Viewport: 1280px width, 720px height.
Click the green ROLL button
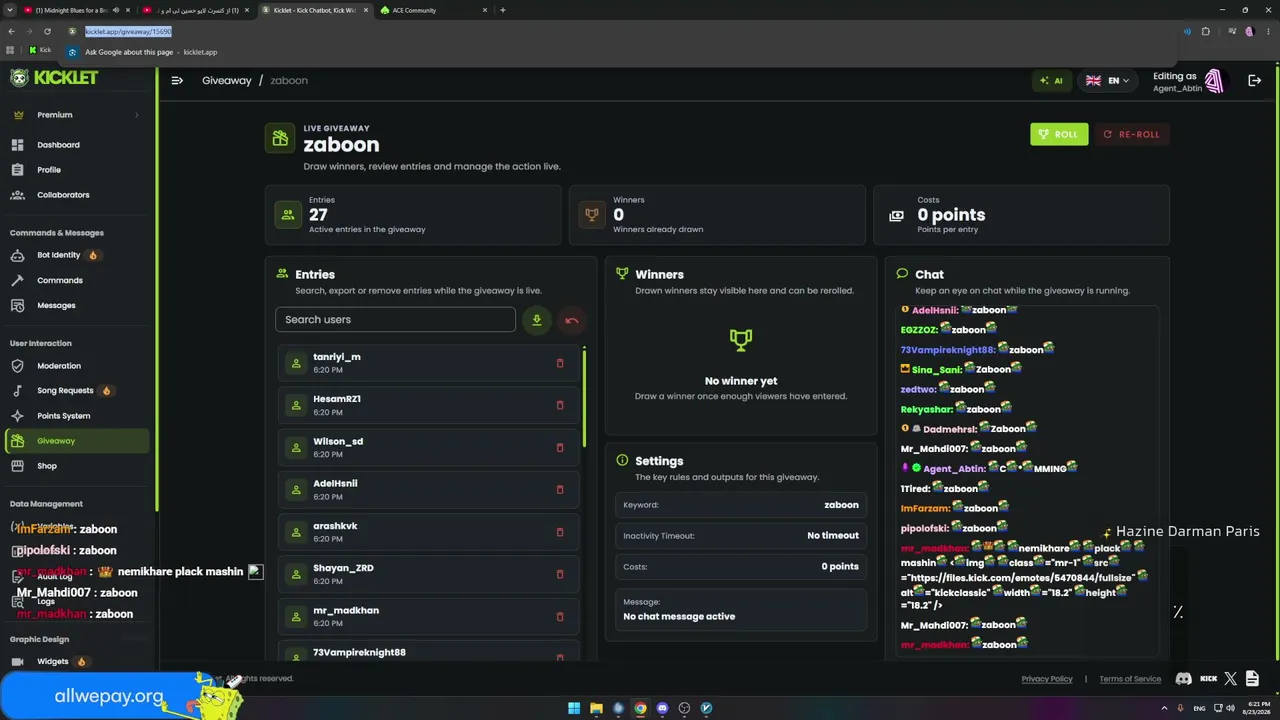(x=1059, y=134)
